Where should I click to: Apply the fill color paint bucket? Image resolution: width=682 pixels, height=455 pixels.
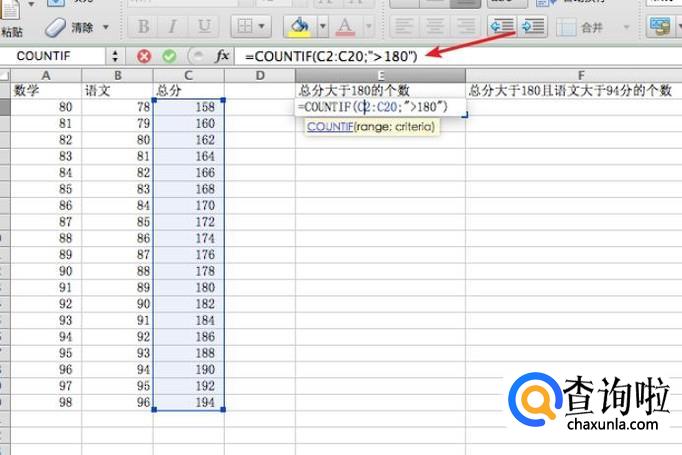tap(297, 25)
